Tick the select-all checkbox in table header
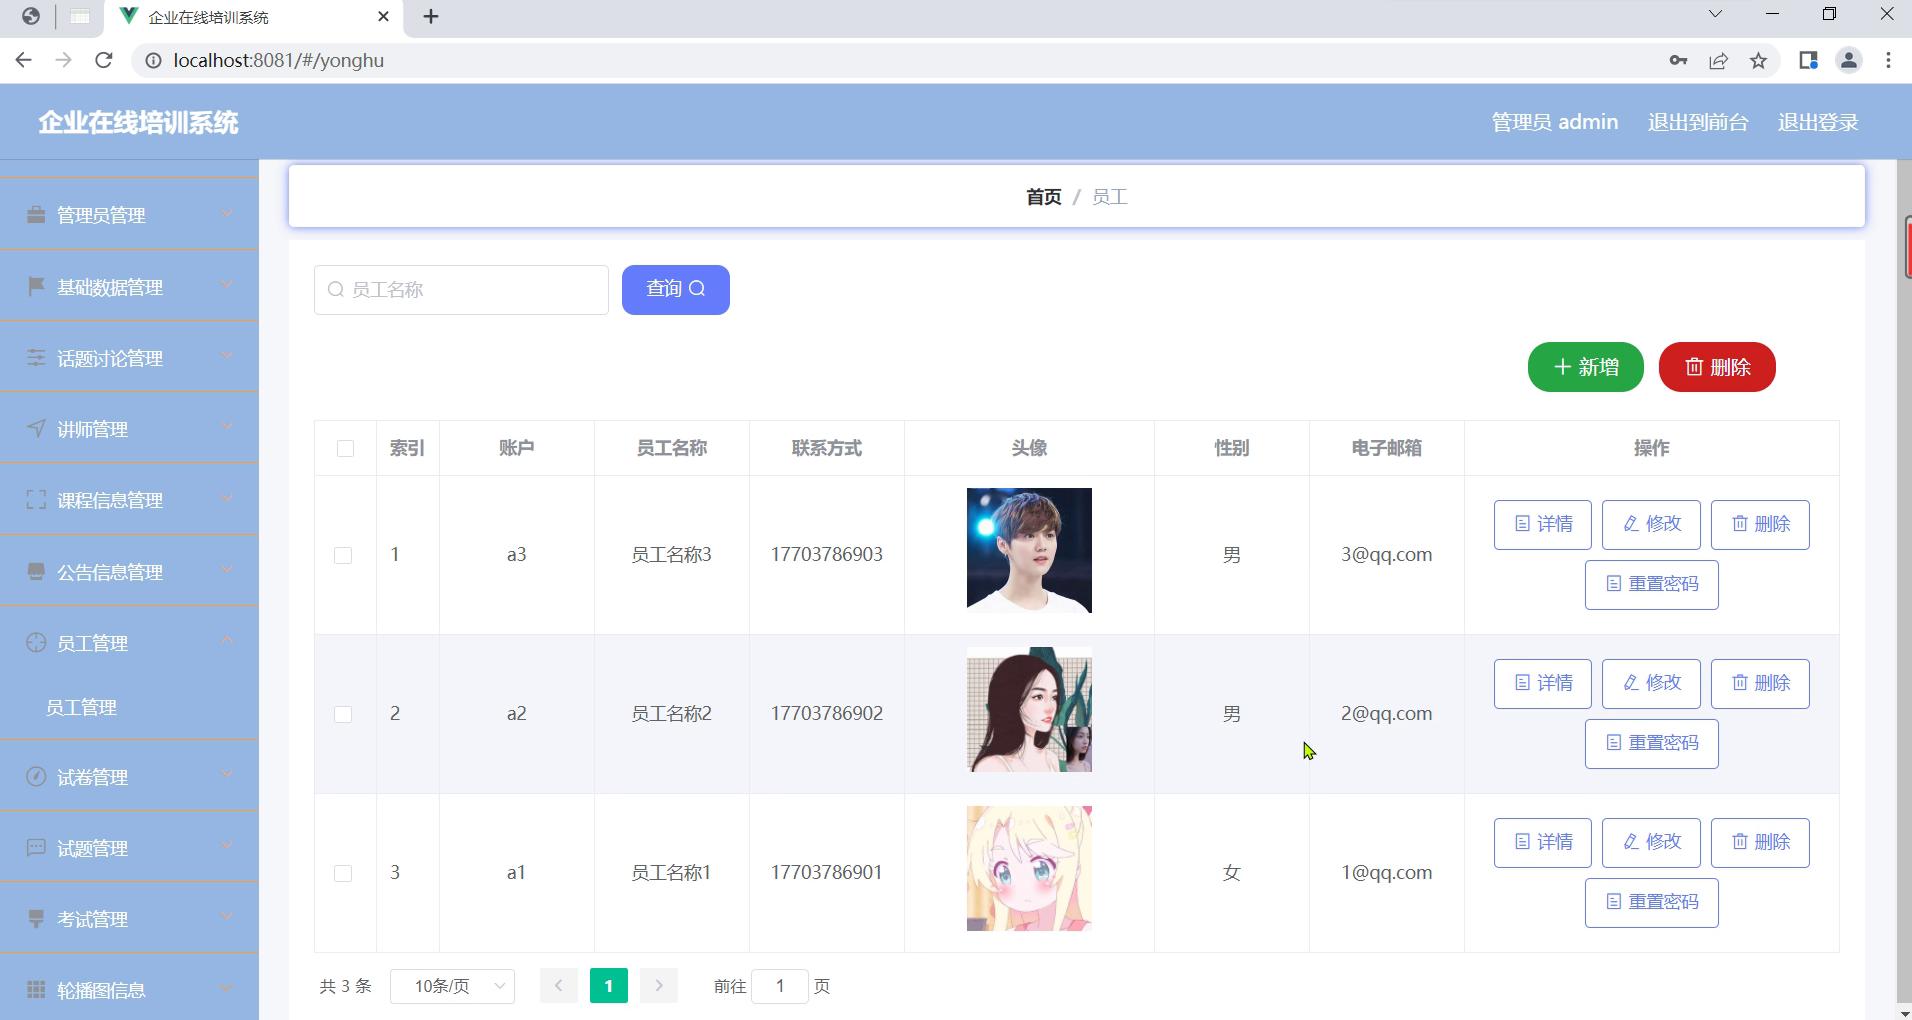The width and height of the screenshot is (1912, 1020). point(345,449)
